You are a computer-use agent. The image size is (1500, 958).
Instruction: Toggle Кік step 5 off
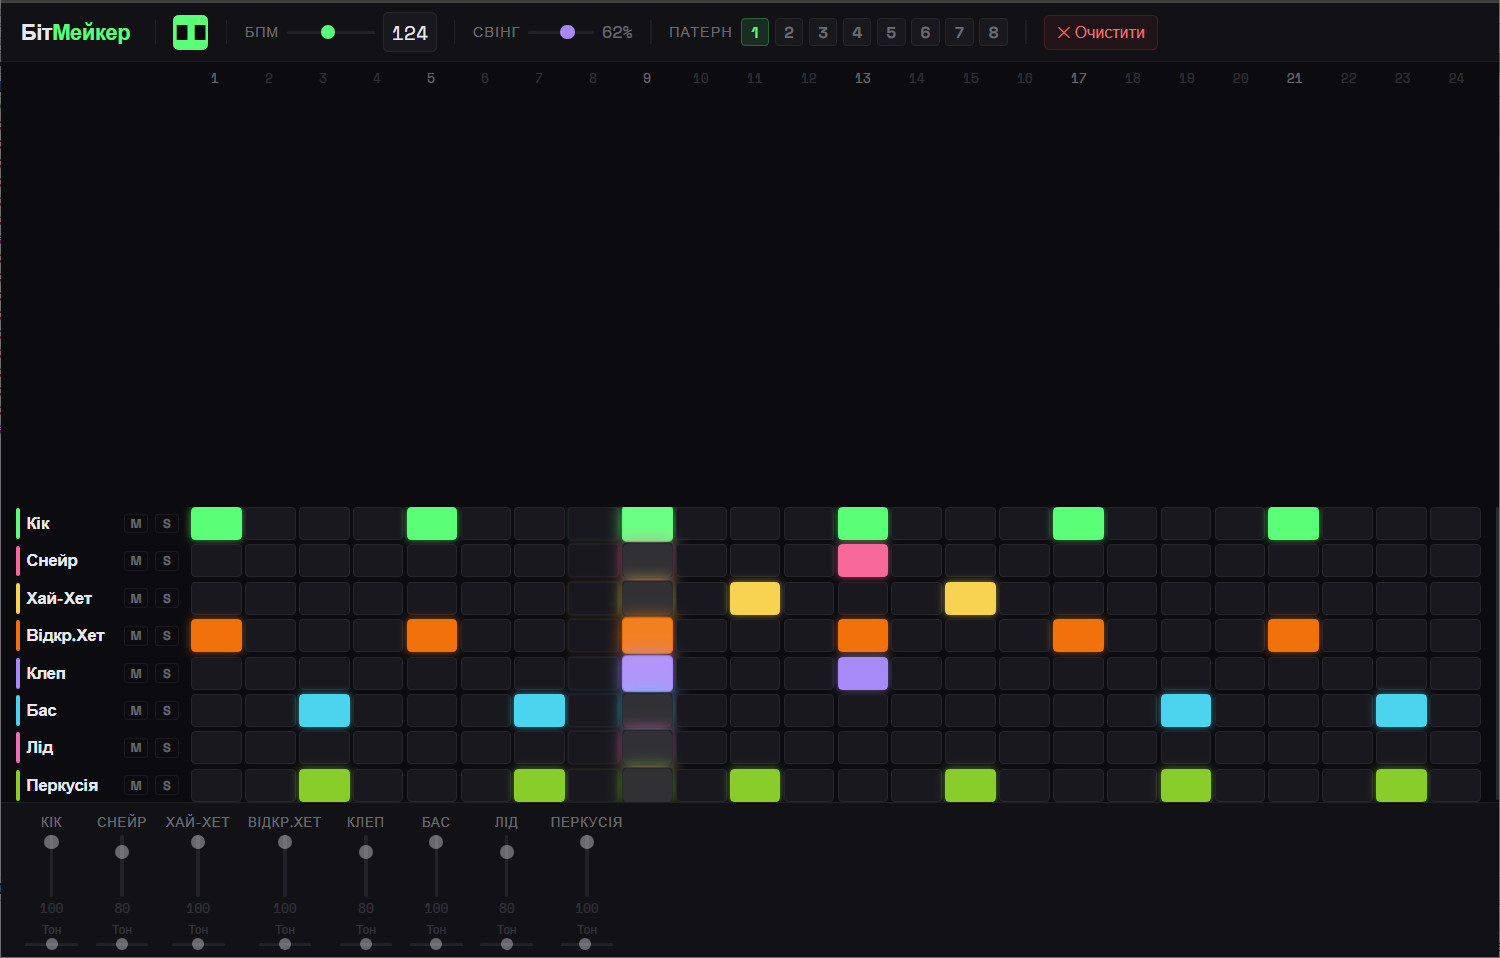(x=432, y=523)
